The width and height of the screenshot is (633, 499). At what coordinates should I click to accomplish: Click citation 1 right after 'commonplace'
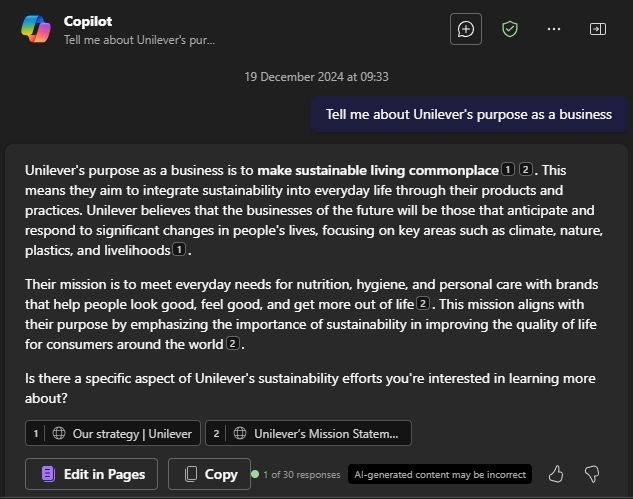(508, 170)
